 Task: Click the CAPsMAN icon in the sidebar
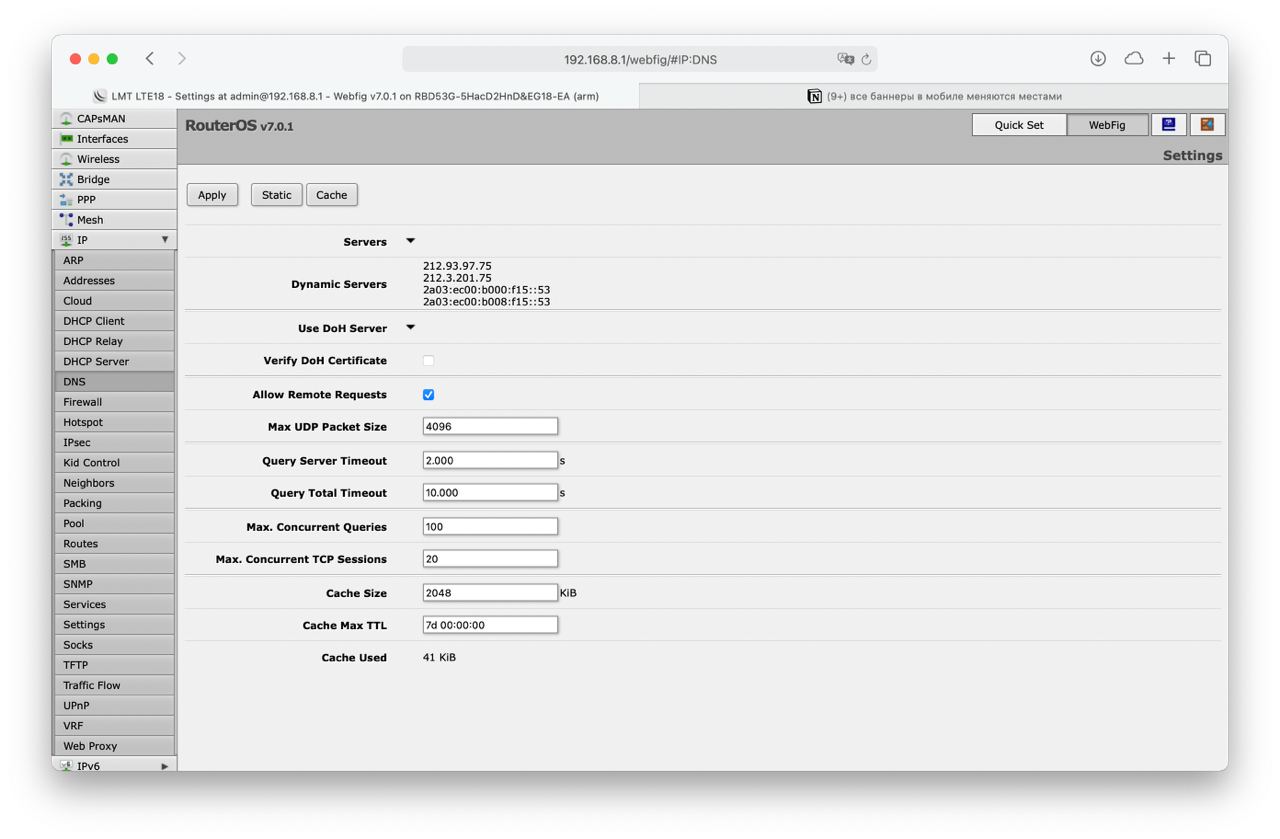67,119
